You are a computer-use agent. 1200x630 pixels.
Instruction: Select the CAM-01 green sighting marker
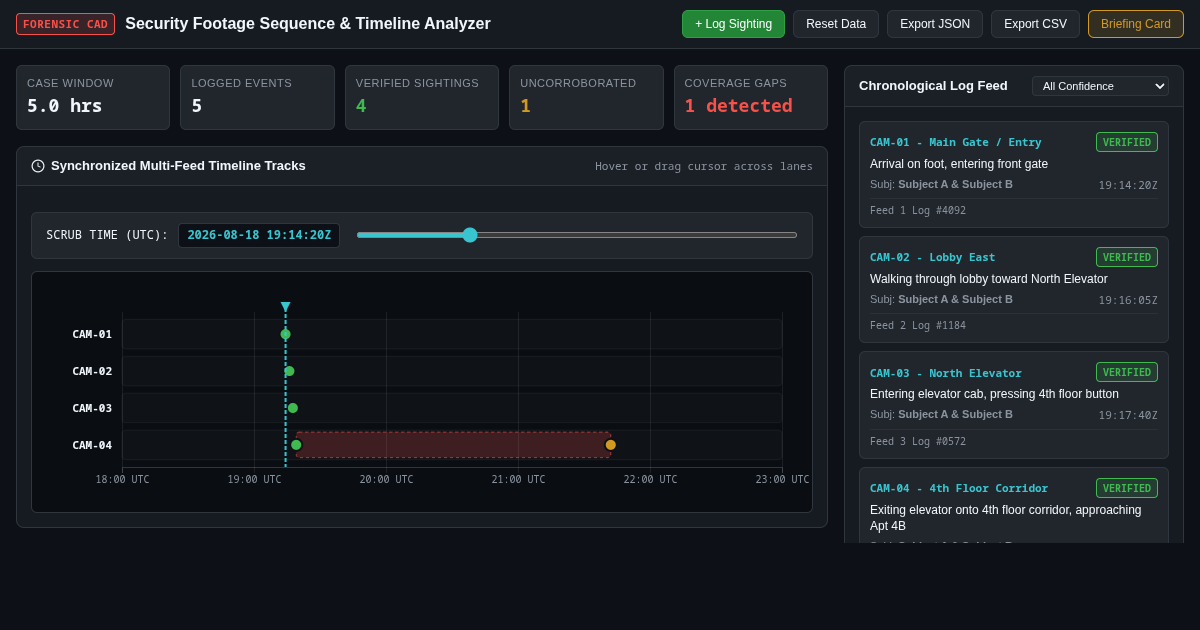[x=285, y=334]
